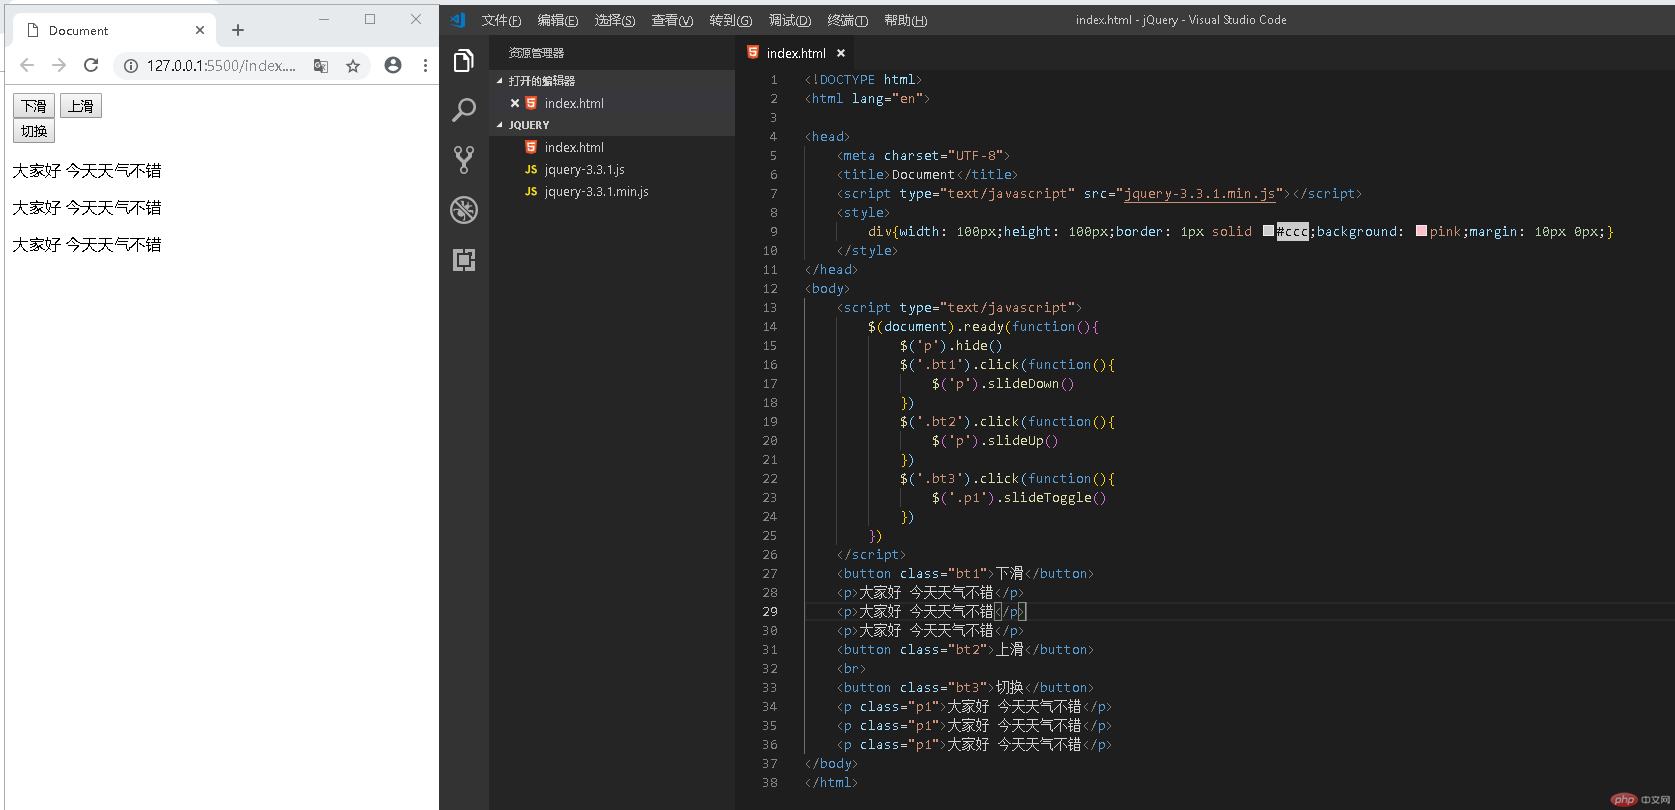
Task: Open the Search view in activity bar
Action: click(463, 110)
